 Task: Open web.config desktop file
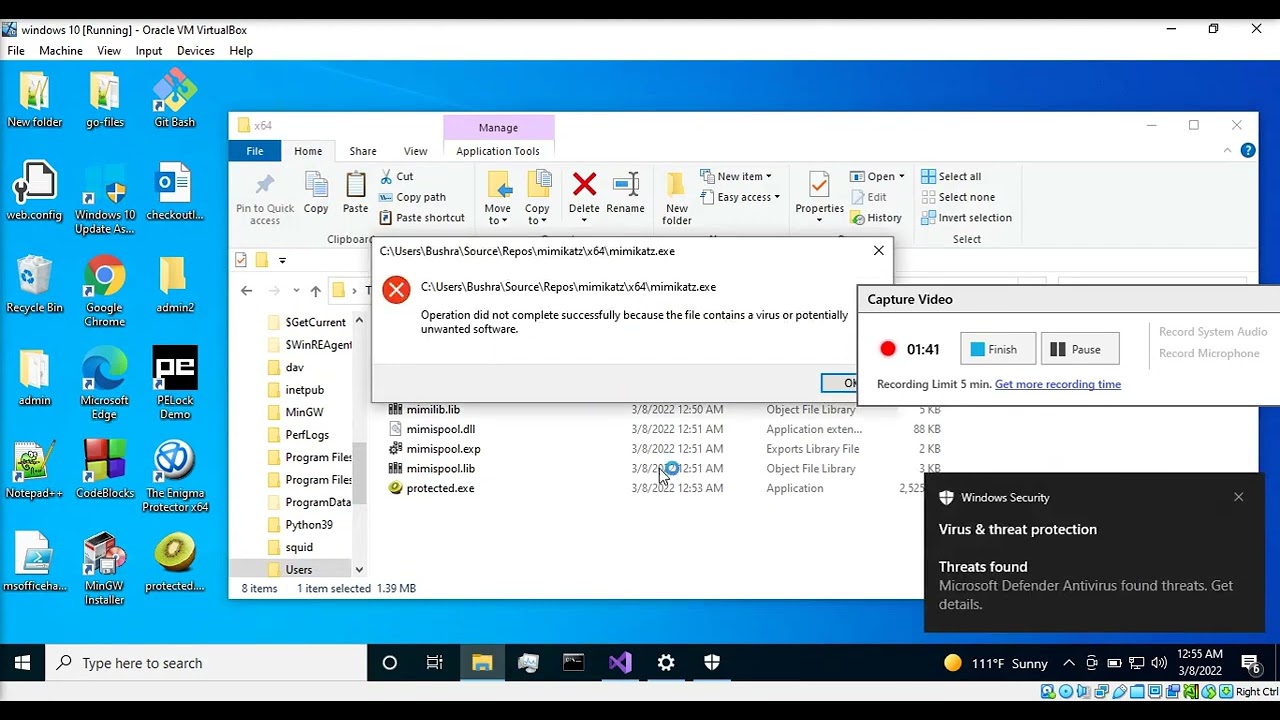[34, 192]
